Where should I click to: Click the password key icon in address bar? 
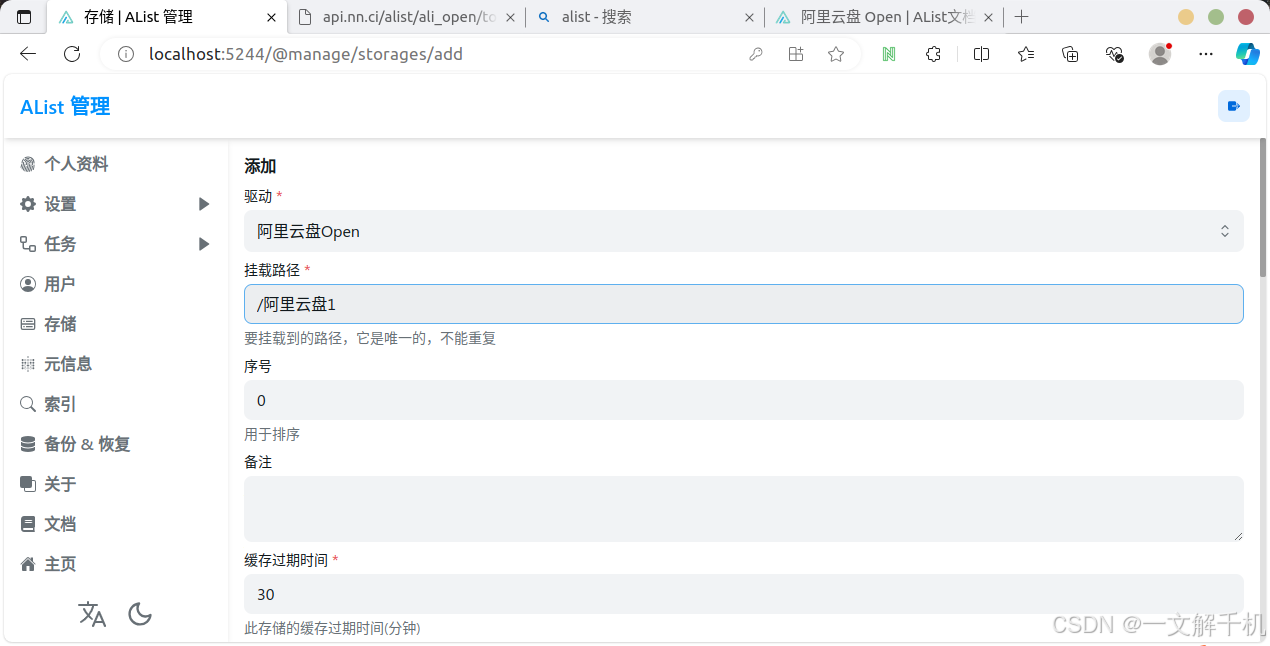pyautogui.click(x=756, y=54)
